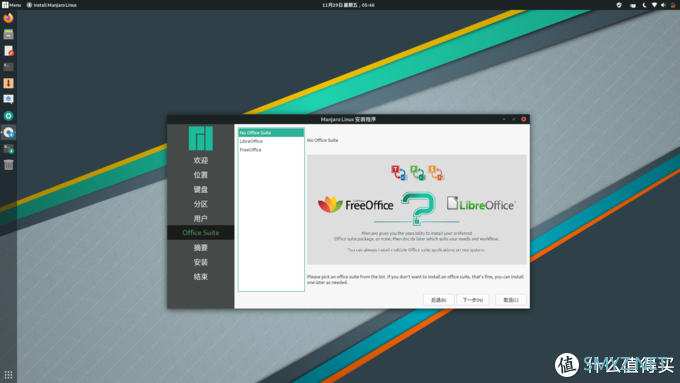Click the installer disc icon in dock
680x383 pixels.
pyautogui.click(x=8, y=132)
